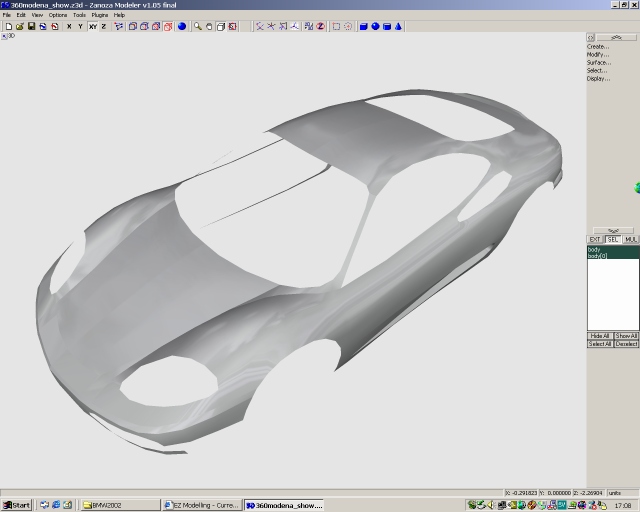Click the New file icon in toolbar
Viewport: 640px width, 512px height.
click(8, 26)
